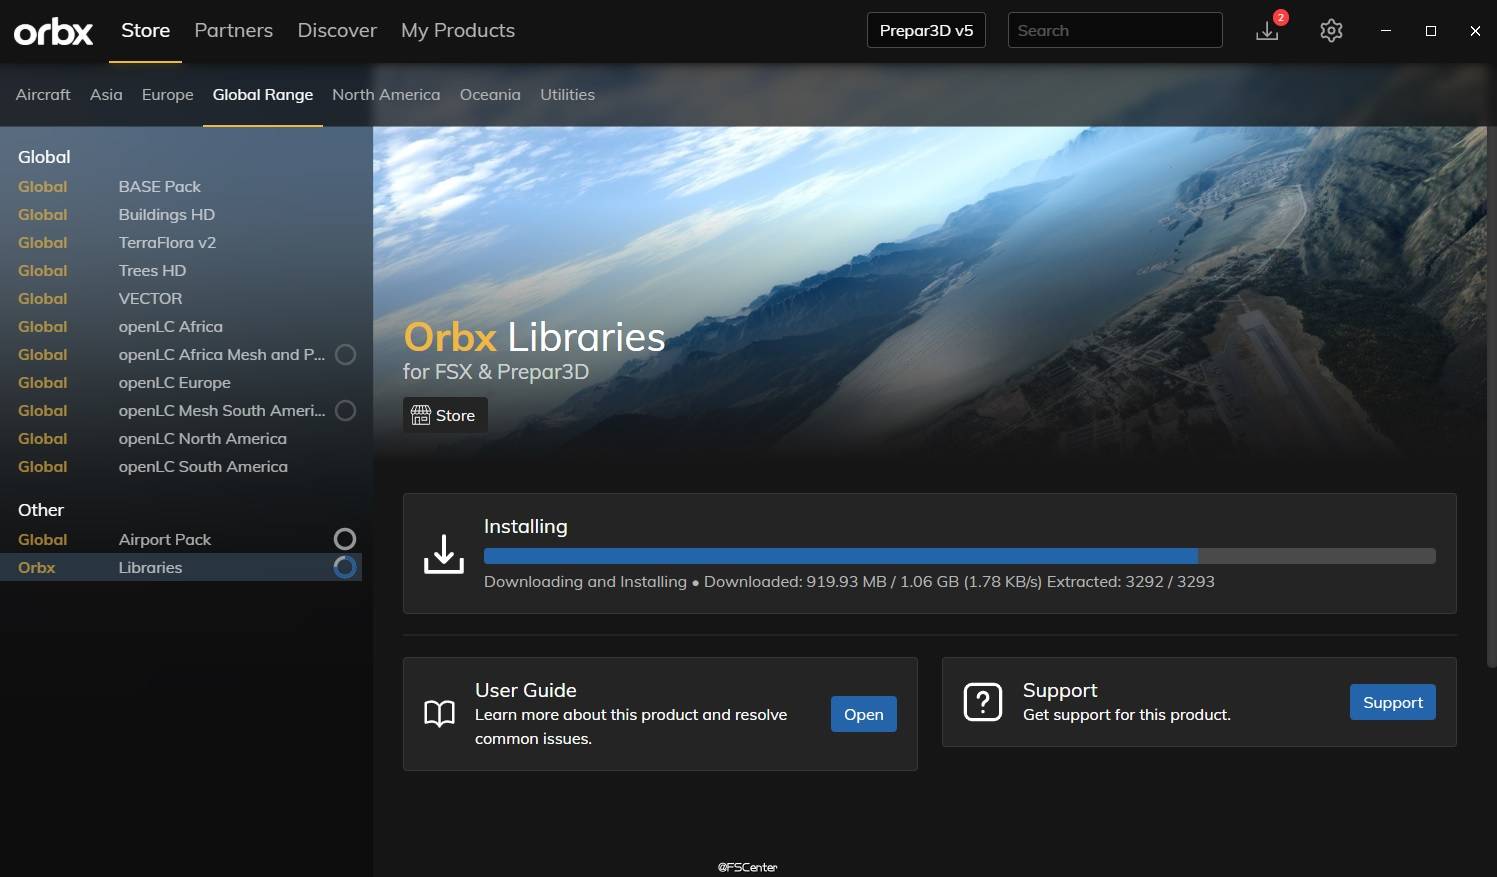Click the Global section header
Image resolution: width=1497 pixels, height=877 pixels.
click(44, 157)
